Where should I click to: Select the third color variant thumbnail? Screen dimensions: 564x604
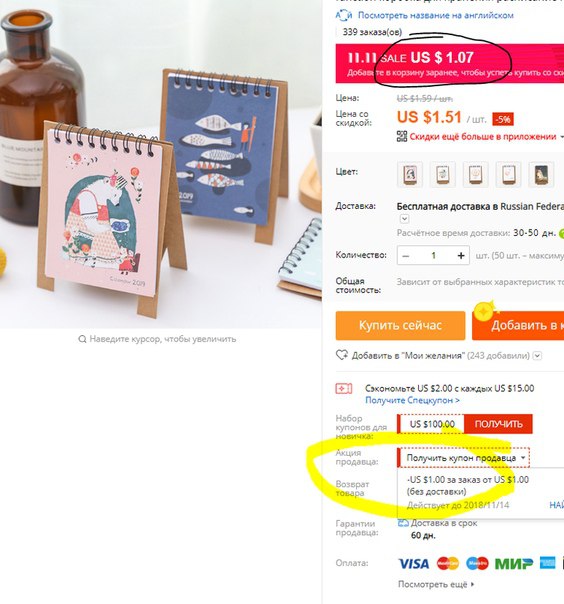tap(476, 174)
